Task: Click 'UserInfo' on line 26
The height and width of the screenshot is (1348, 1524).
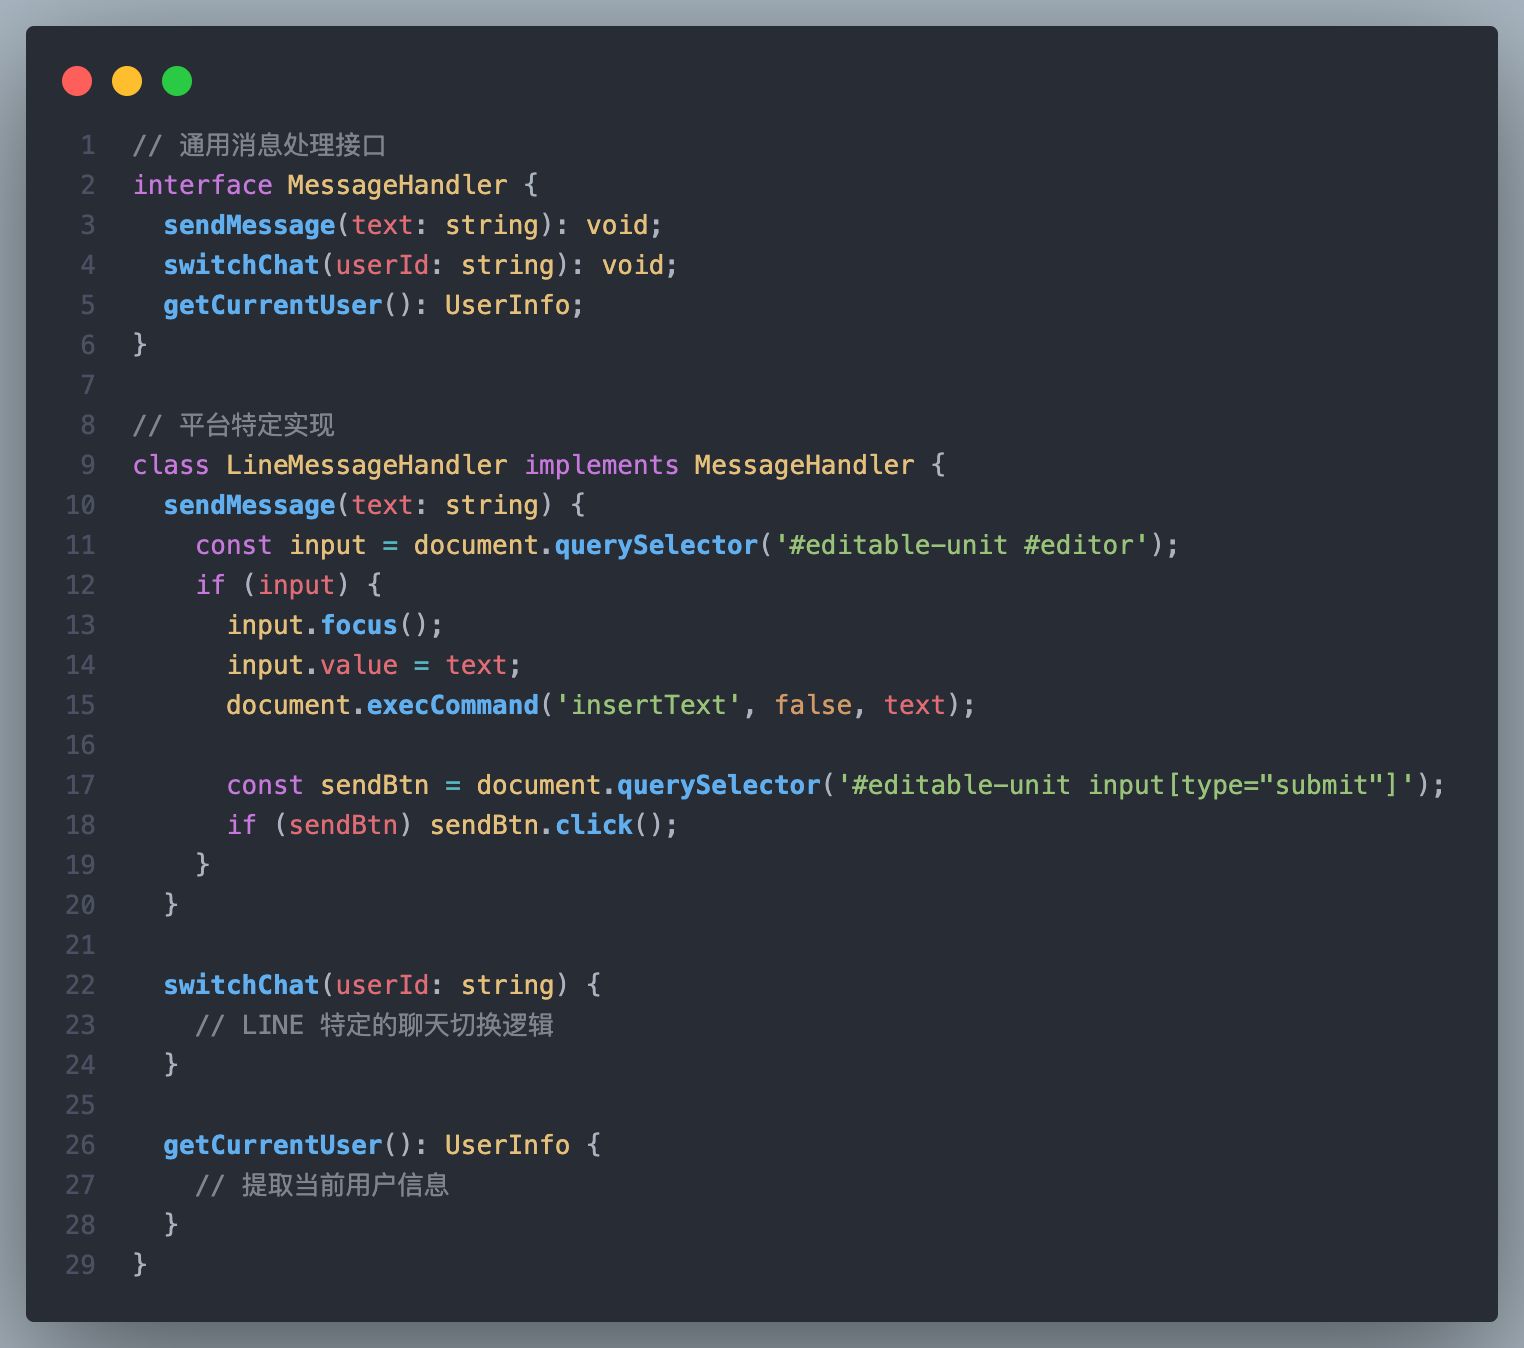Action: coord(507,1145)
